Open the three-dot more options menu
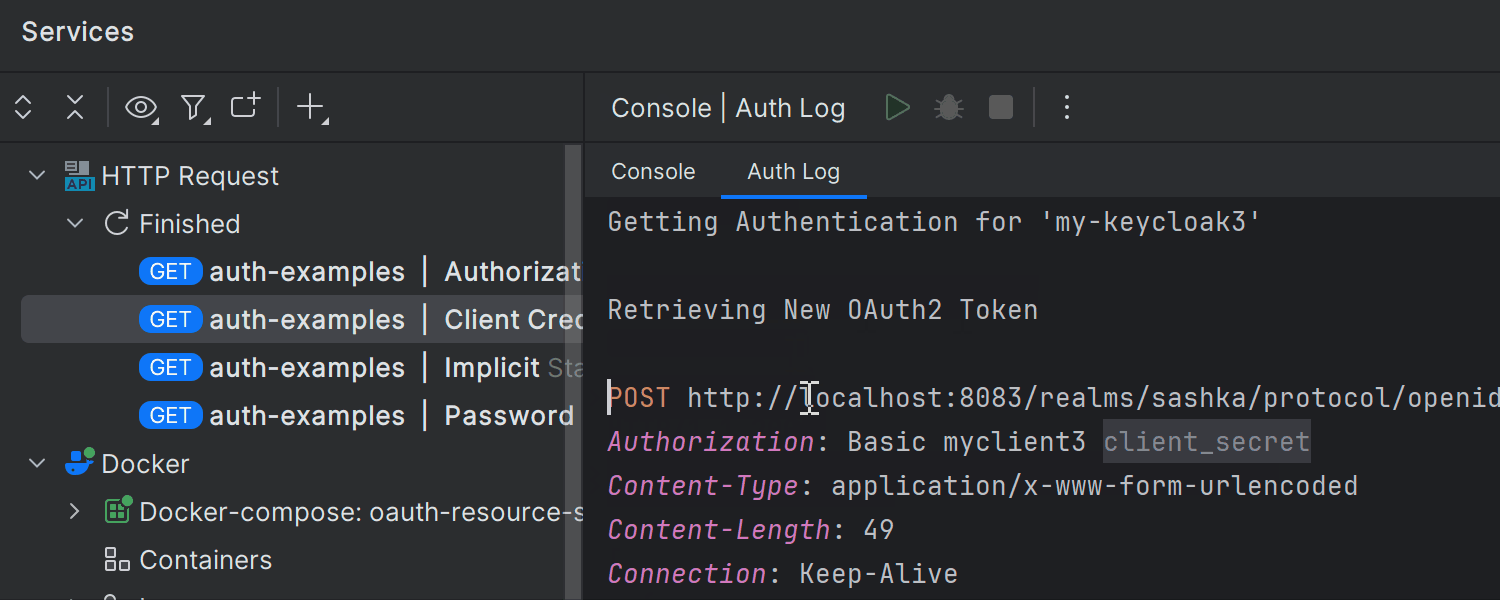 (1066, 107)
